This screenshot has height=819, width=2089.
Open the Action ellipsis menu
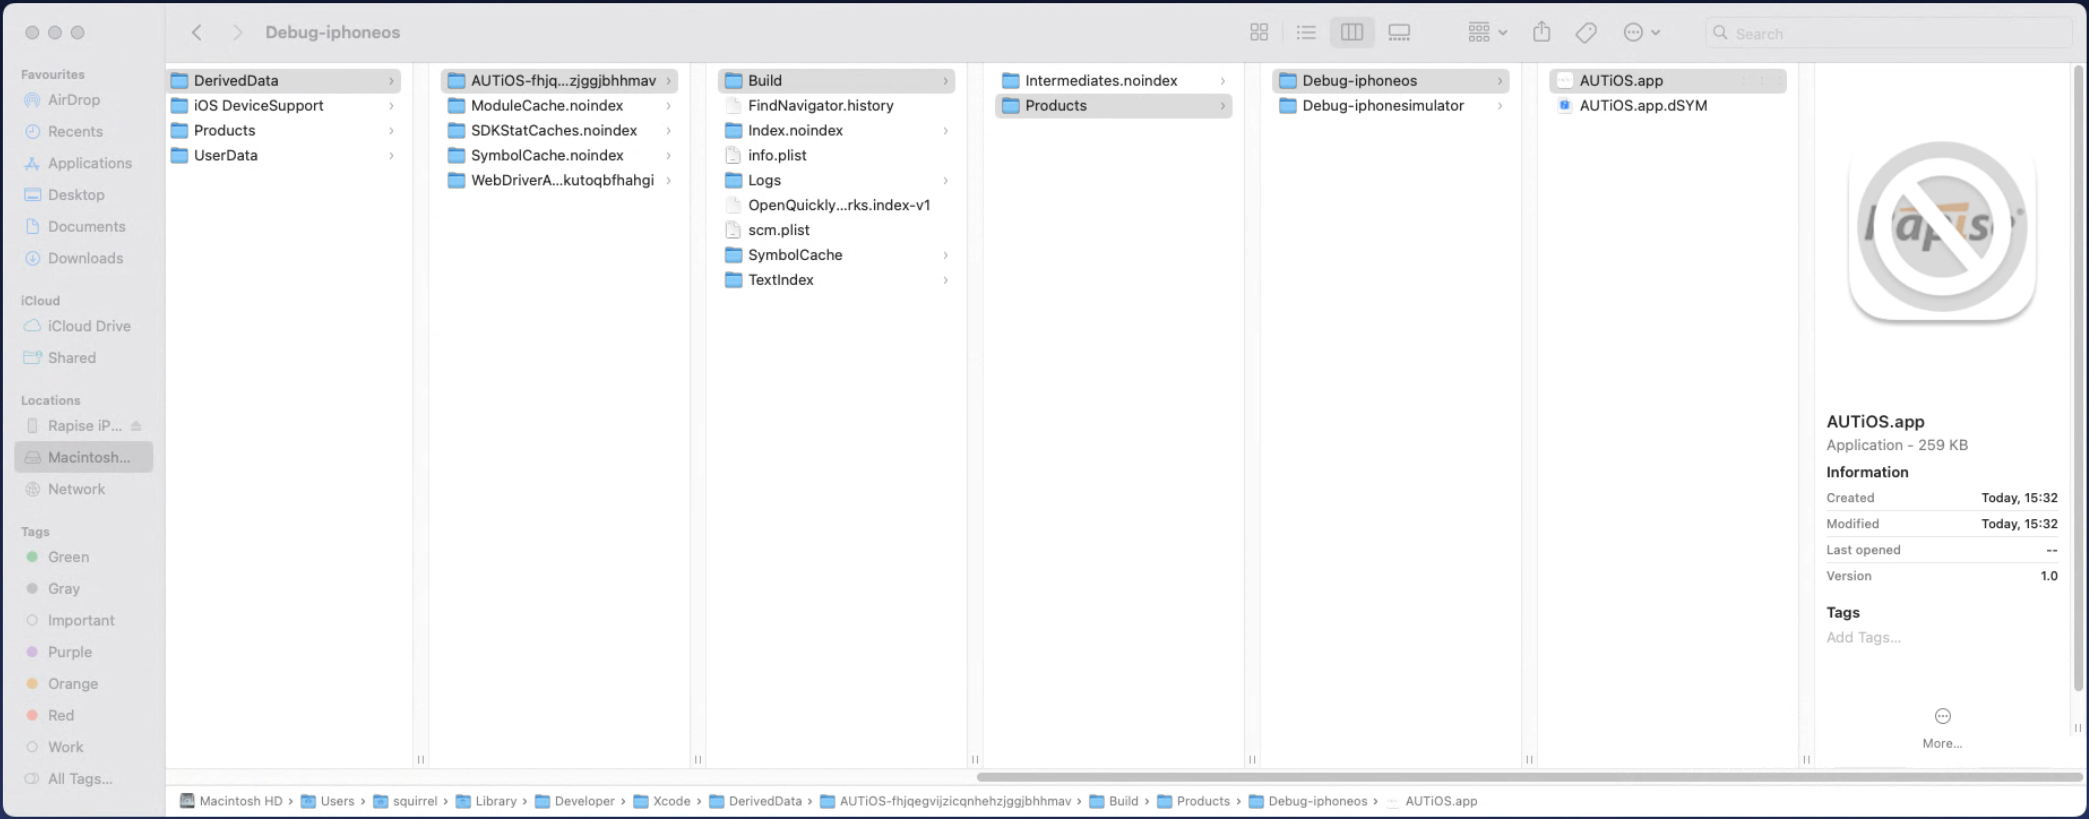1641,33
